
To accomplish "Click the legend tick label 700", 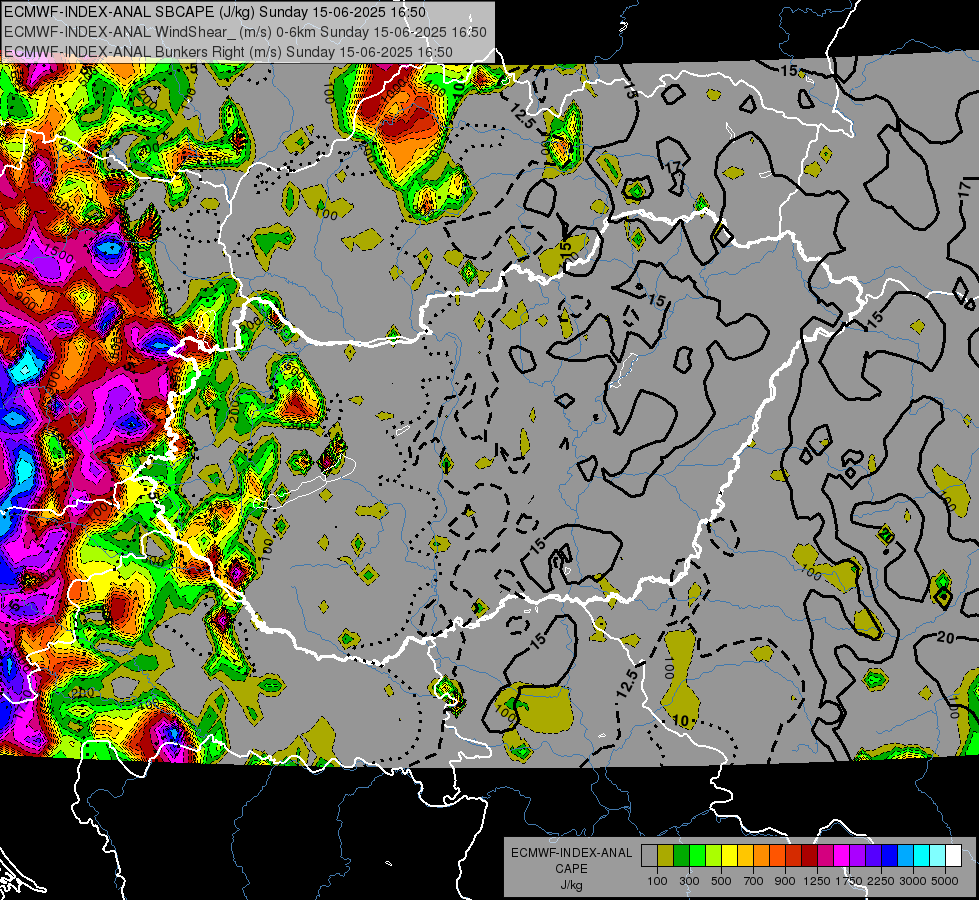I will click(754, 881).
